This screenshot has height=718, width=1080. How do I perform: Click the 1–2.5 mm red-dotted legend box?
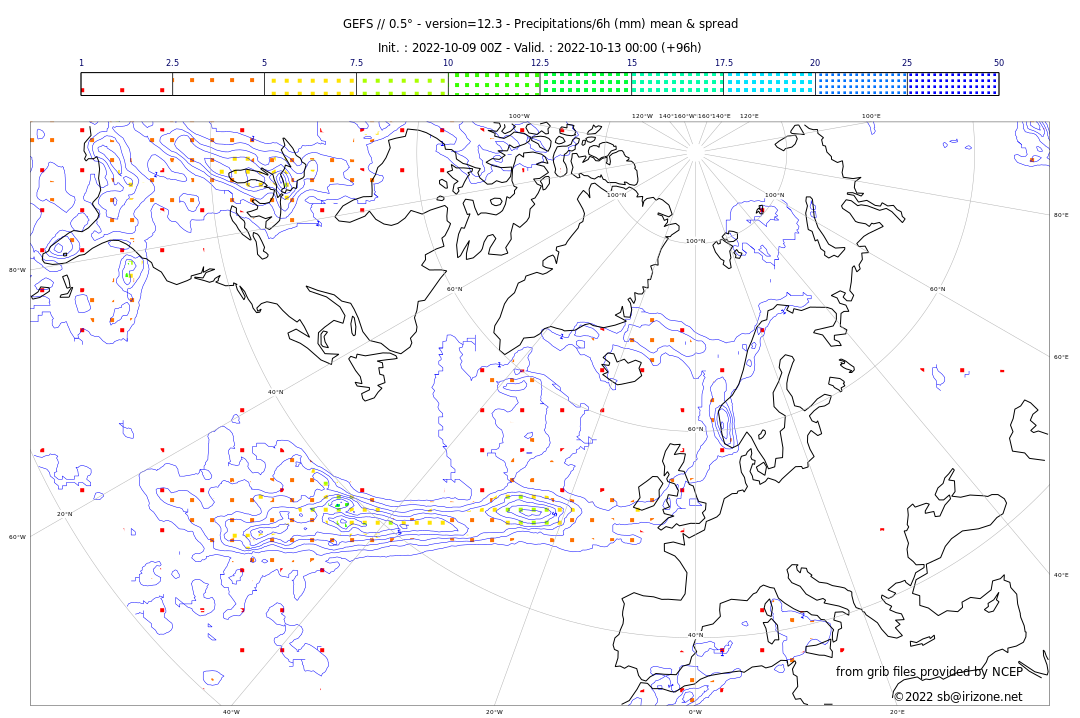tap(126, 84)
